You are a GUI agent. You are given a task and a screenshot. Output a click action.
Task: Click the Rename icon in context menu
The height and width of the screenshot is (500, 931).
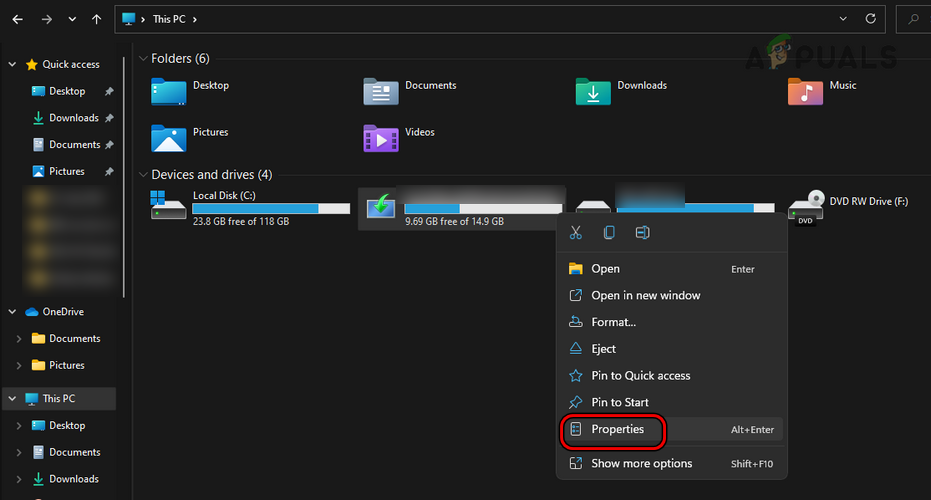pos(642,233)
